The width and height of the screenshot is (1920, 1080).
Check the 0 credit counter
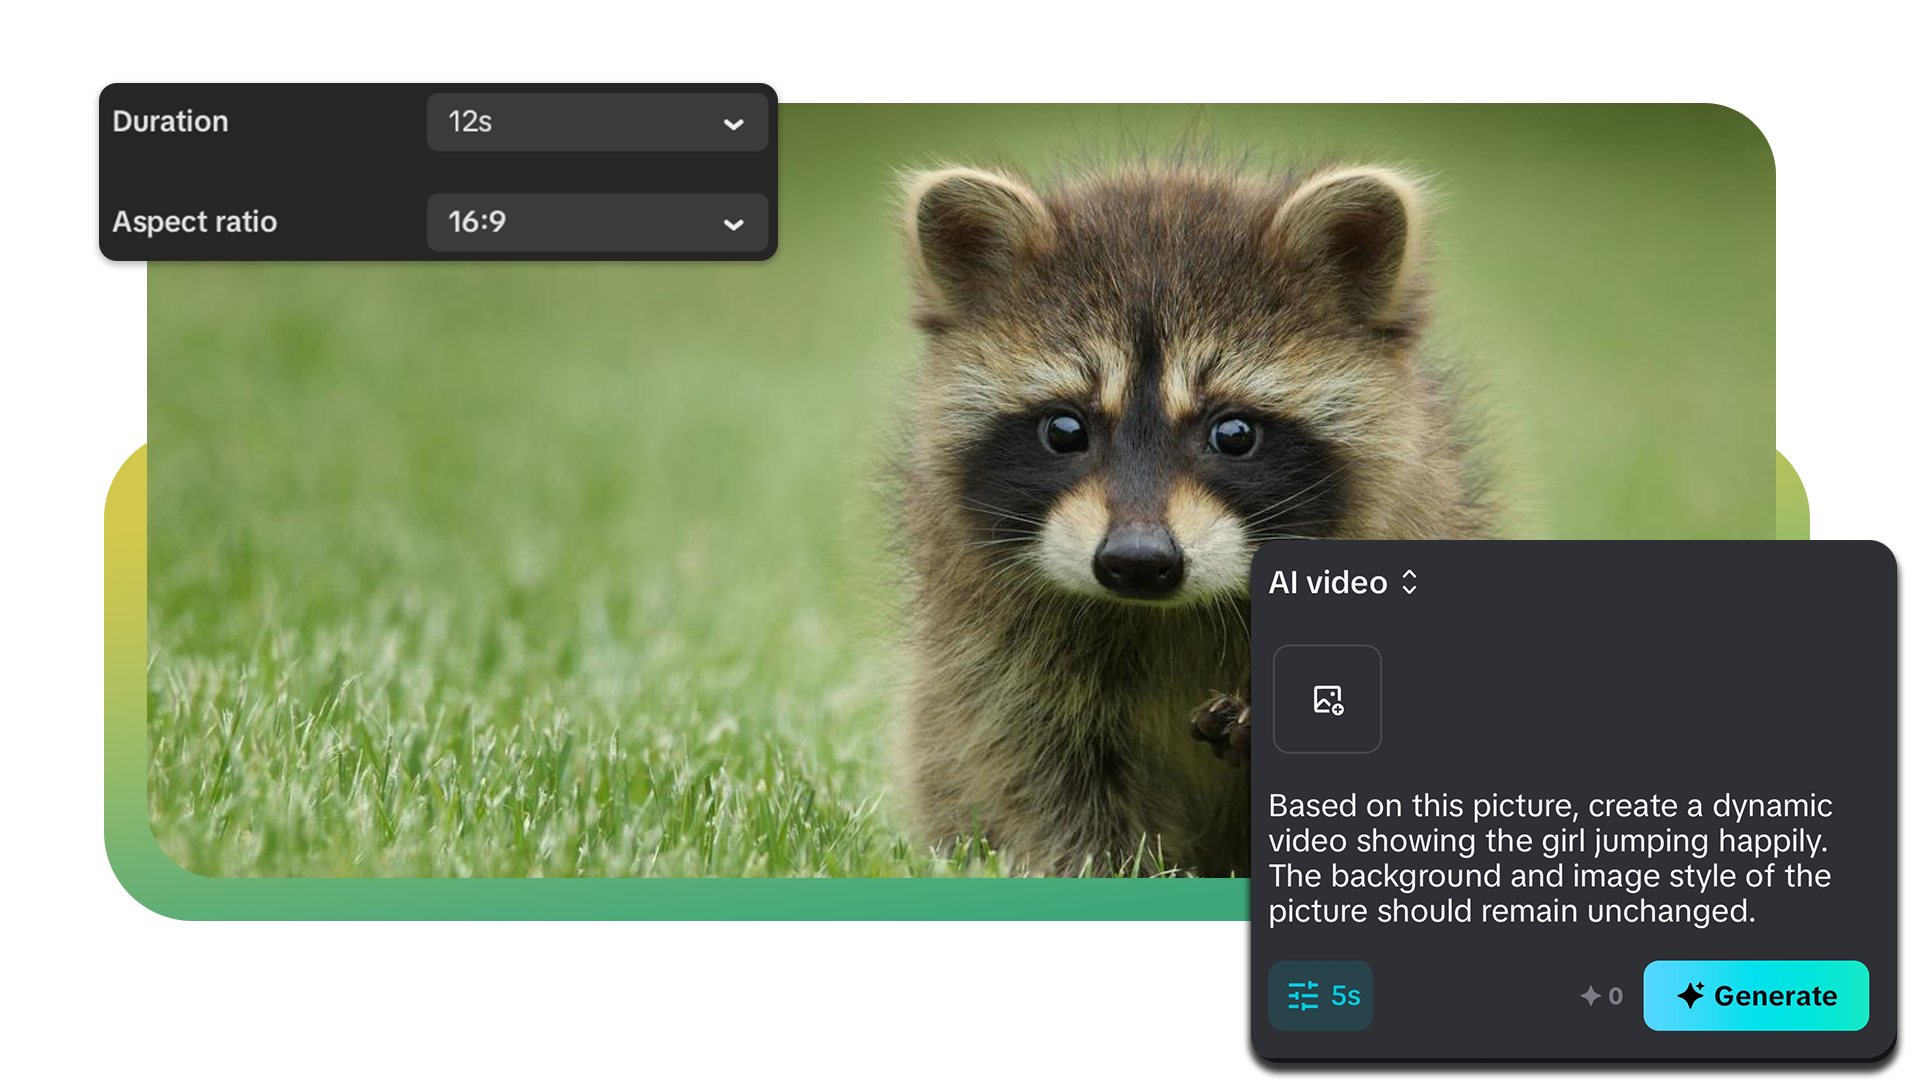click(1615, 996)
